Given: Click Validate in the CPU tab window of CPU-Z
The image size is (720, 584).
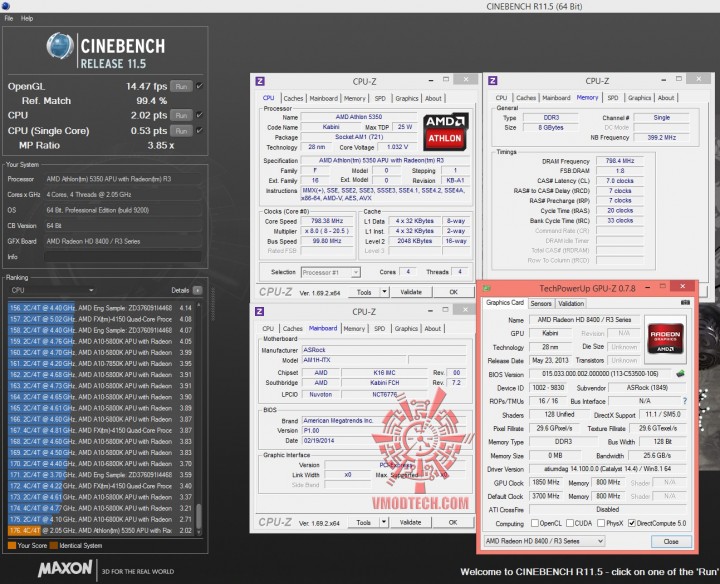Looking at the screenshot, I should (x=411, y=292).
